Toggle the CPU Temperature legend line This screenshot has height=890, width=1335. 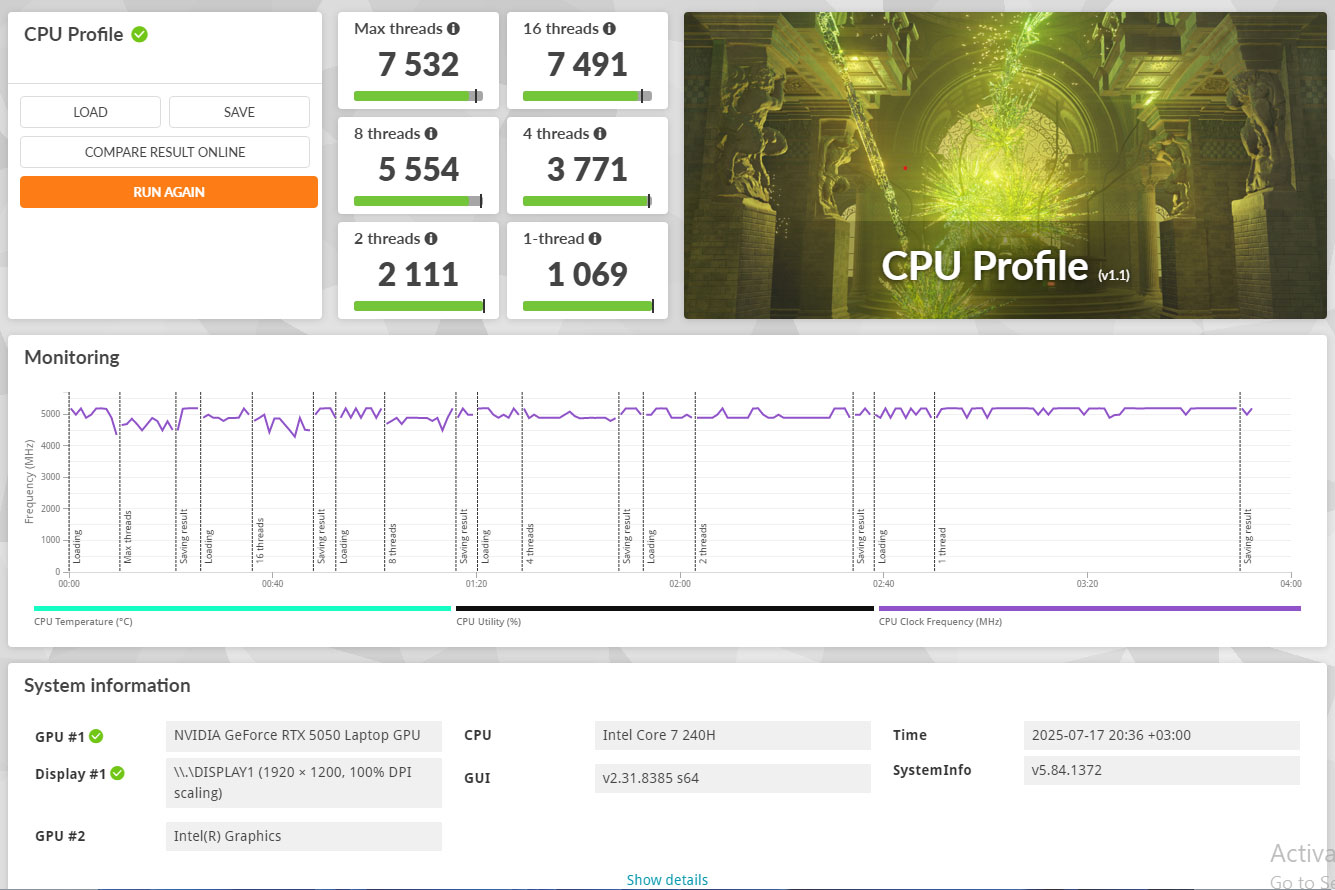pos(242,608)
